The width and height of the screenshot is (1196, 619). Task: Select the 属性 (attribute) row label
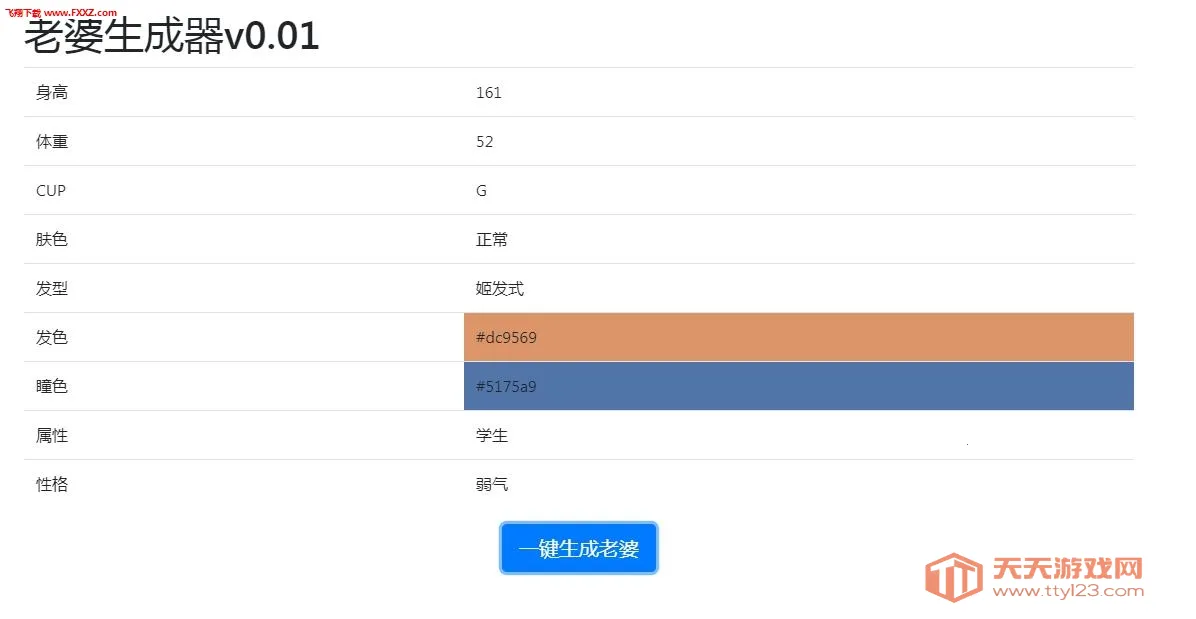tap(51, 436)
